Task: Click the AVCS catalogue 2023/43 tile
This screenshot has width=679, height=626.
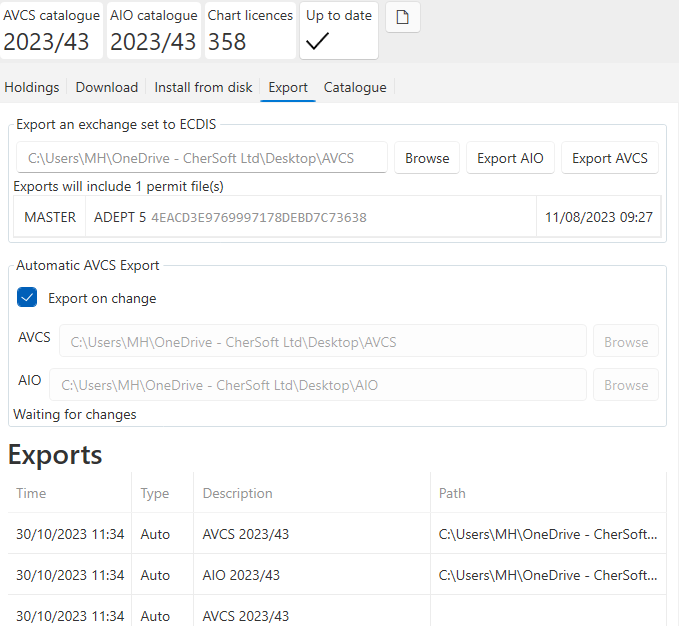Action: [x=51, y=30]
